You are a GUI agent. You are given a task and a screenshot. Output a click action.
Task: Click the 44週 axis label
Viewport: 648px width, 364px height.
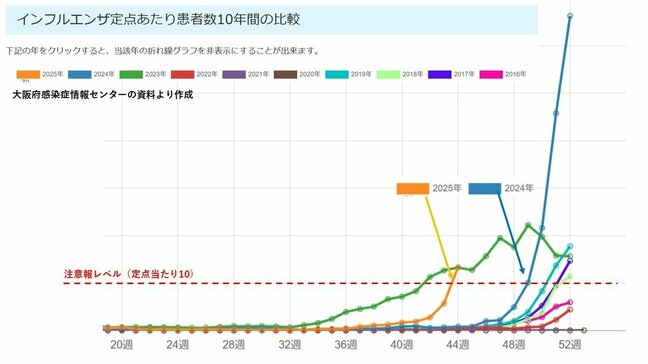pos(458,344)
